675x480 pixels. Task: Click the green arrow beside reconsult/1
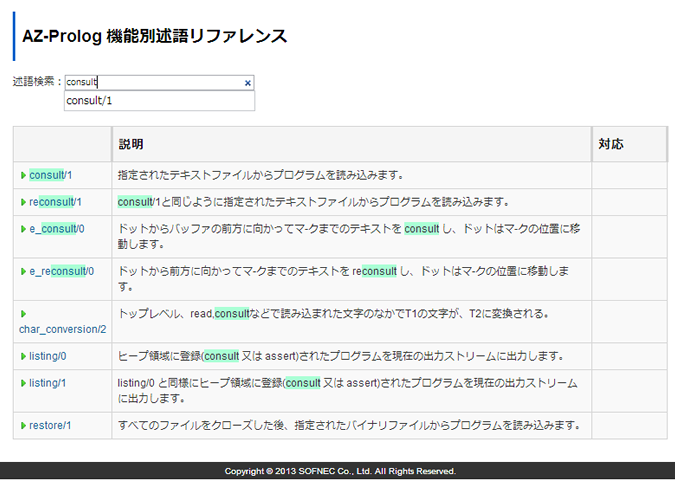click(23, 202)
